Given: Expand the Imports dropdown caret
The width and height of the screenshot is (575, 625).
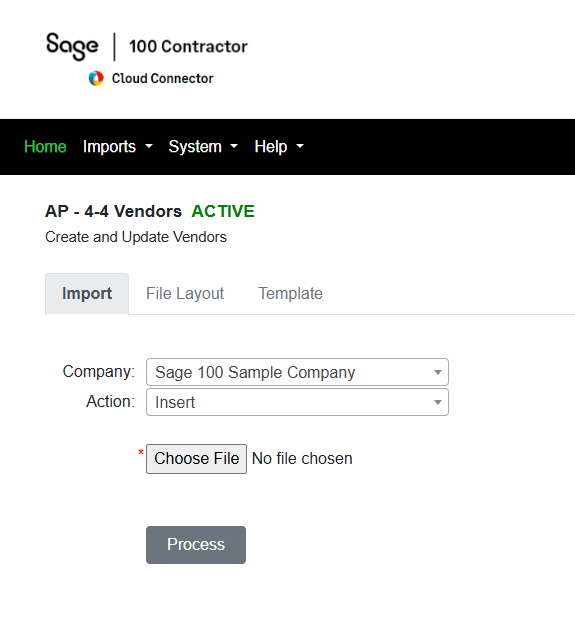Looking at the screenshot, I should point(149,147).
